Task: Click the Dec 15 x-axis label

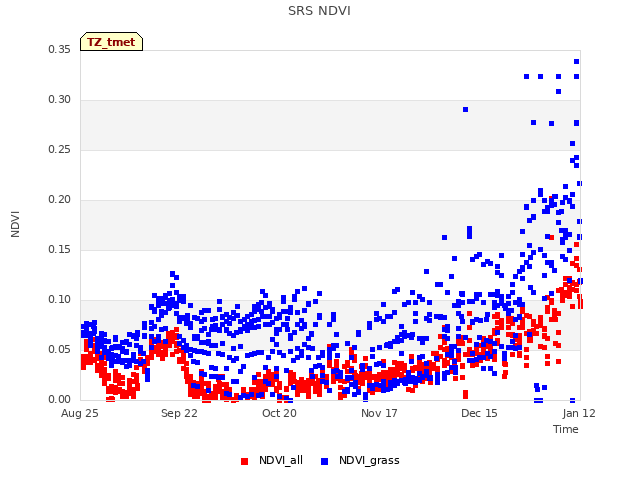Action: 479,413
